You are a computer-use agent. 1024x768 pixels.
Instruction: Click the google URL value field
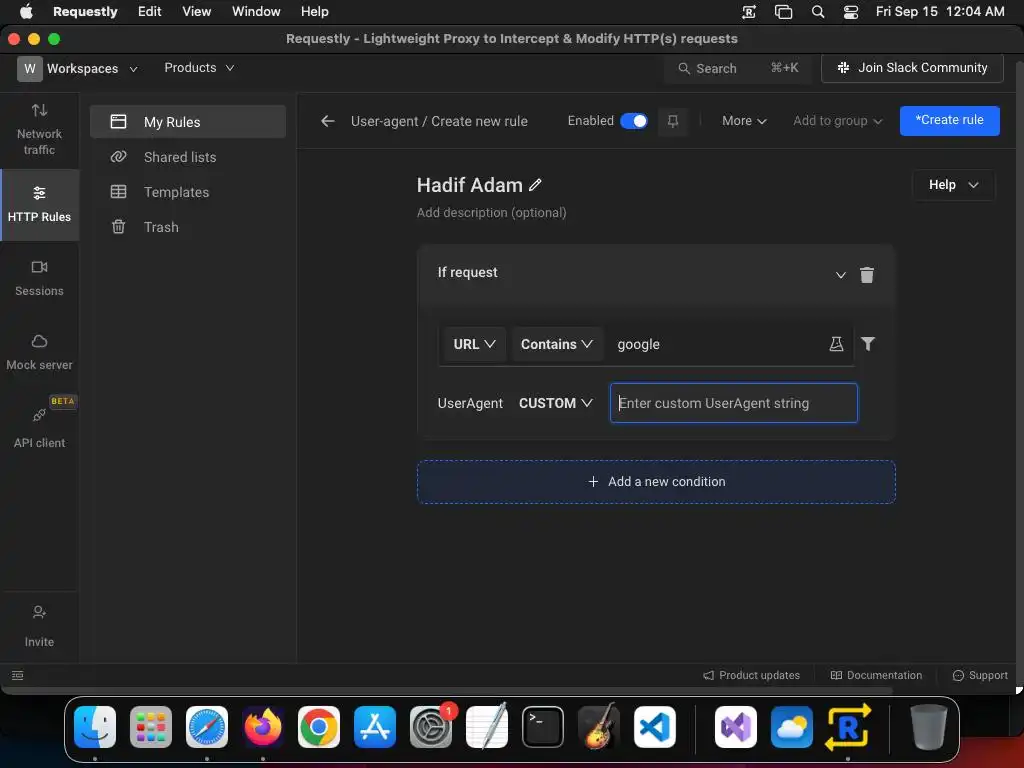pos(715,344)
